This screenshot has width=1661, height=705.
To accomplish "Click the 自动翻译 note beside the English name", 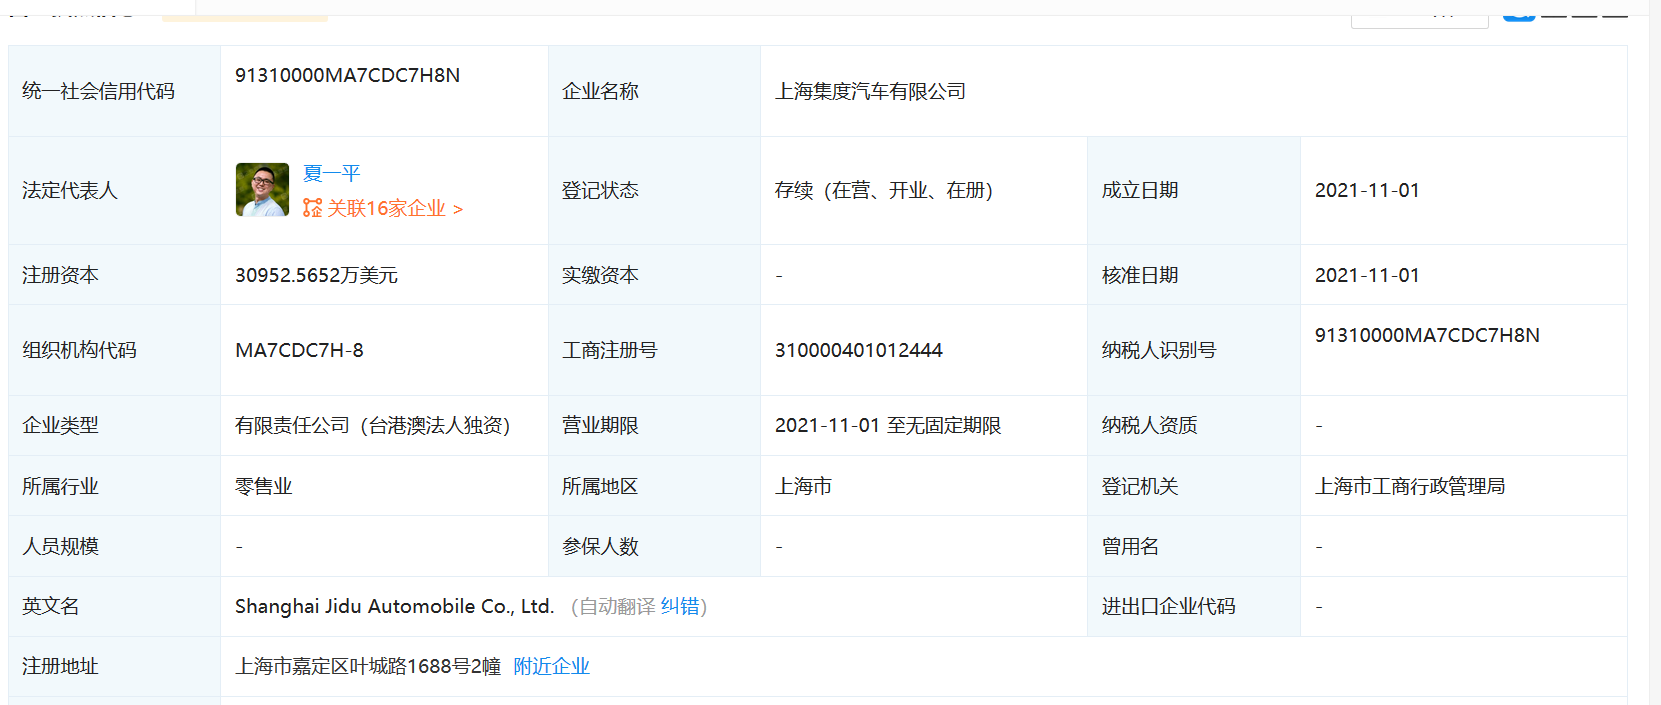I will (617, 606).
